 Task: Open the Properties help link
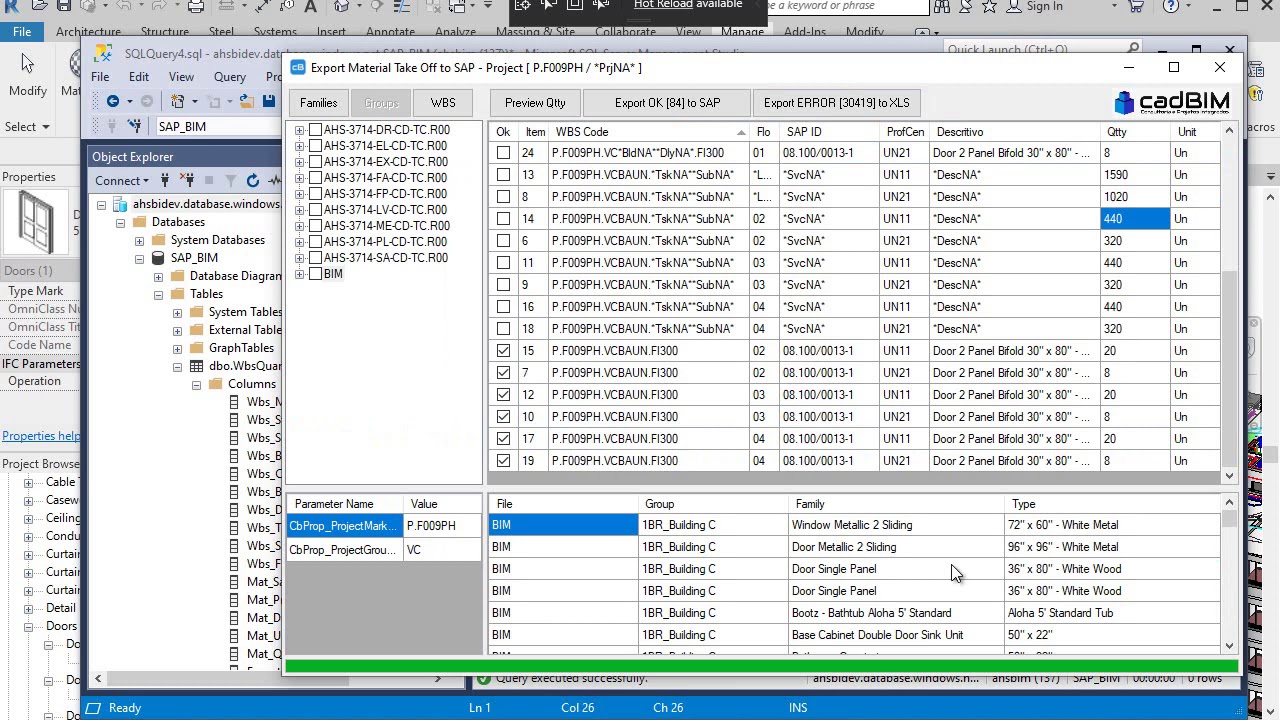(x=41, y=436)
